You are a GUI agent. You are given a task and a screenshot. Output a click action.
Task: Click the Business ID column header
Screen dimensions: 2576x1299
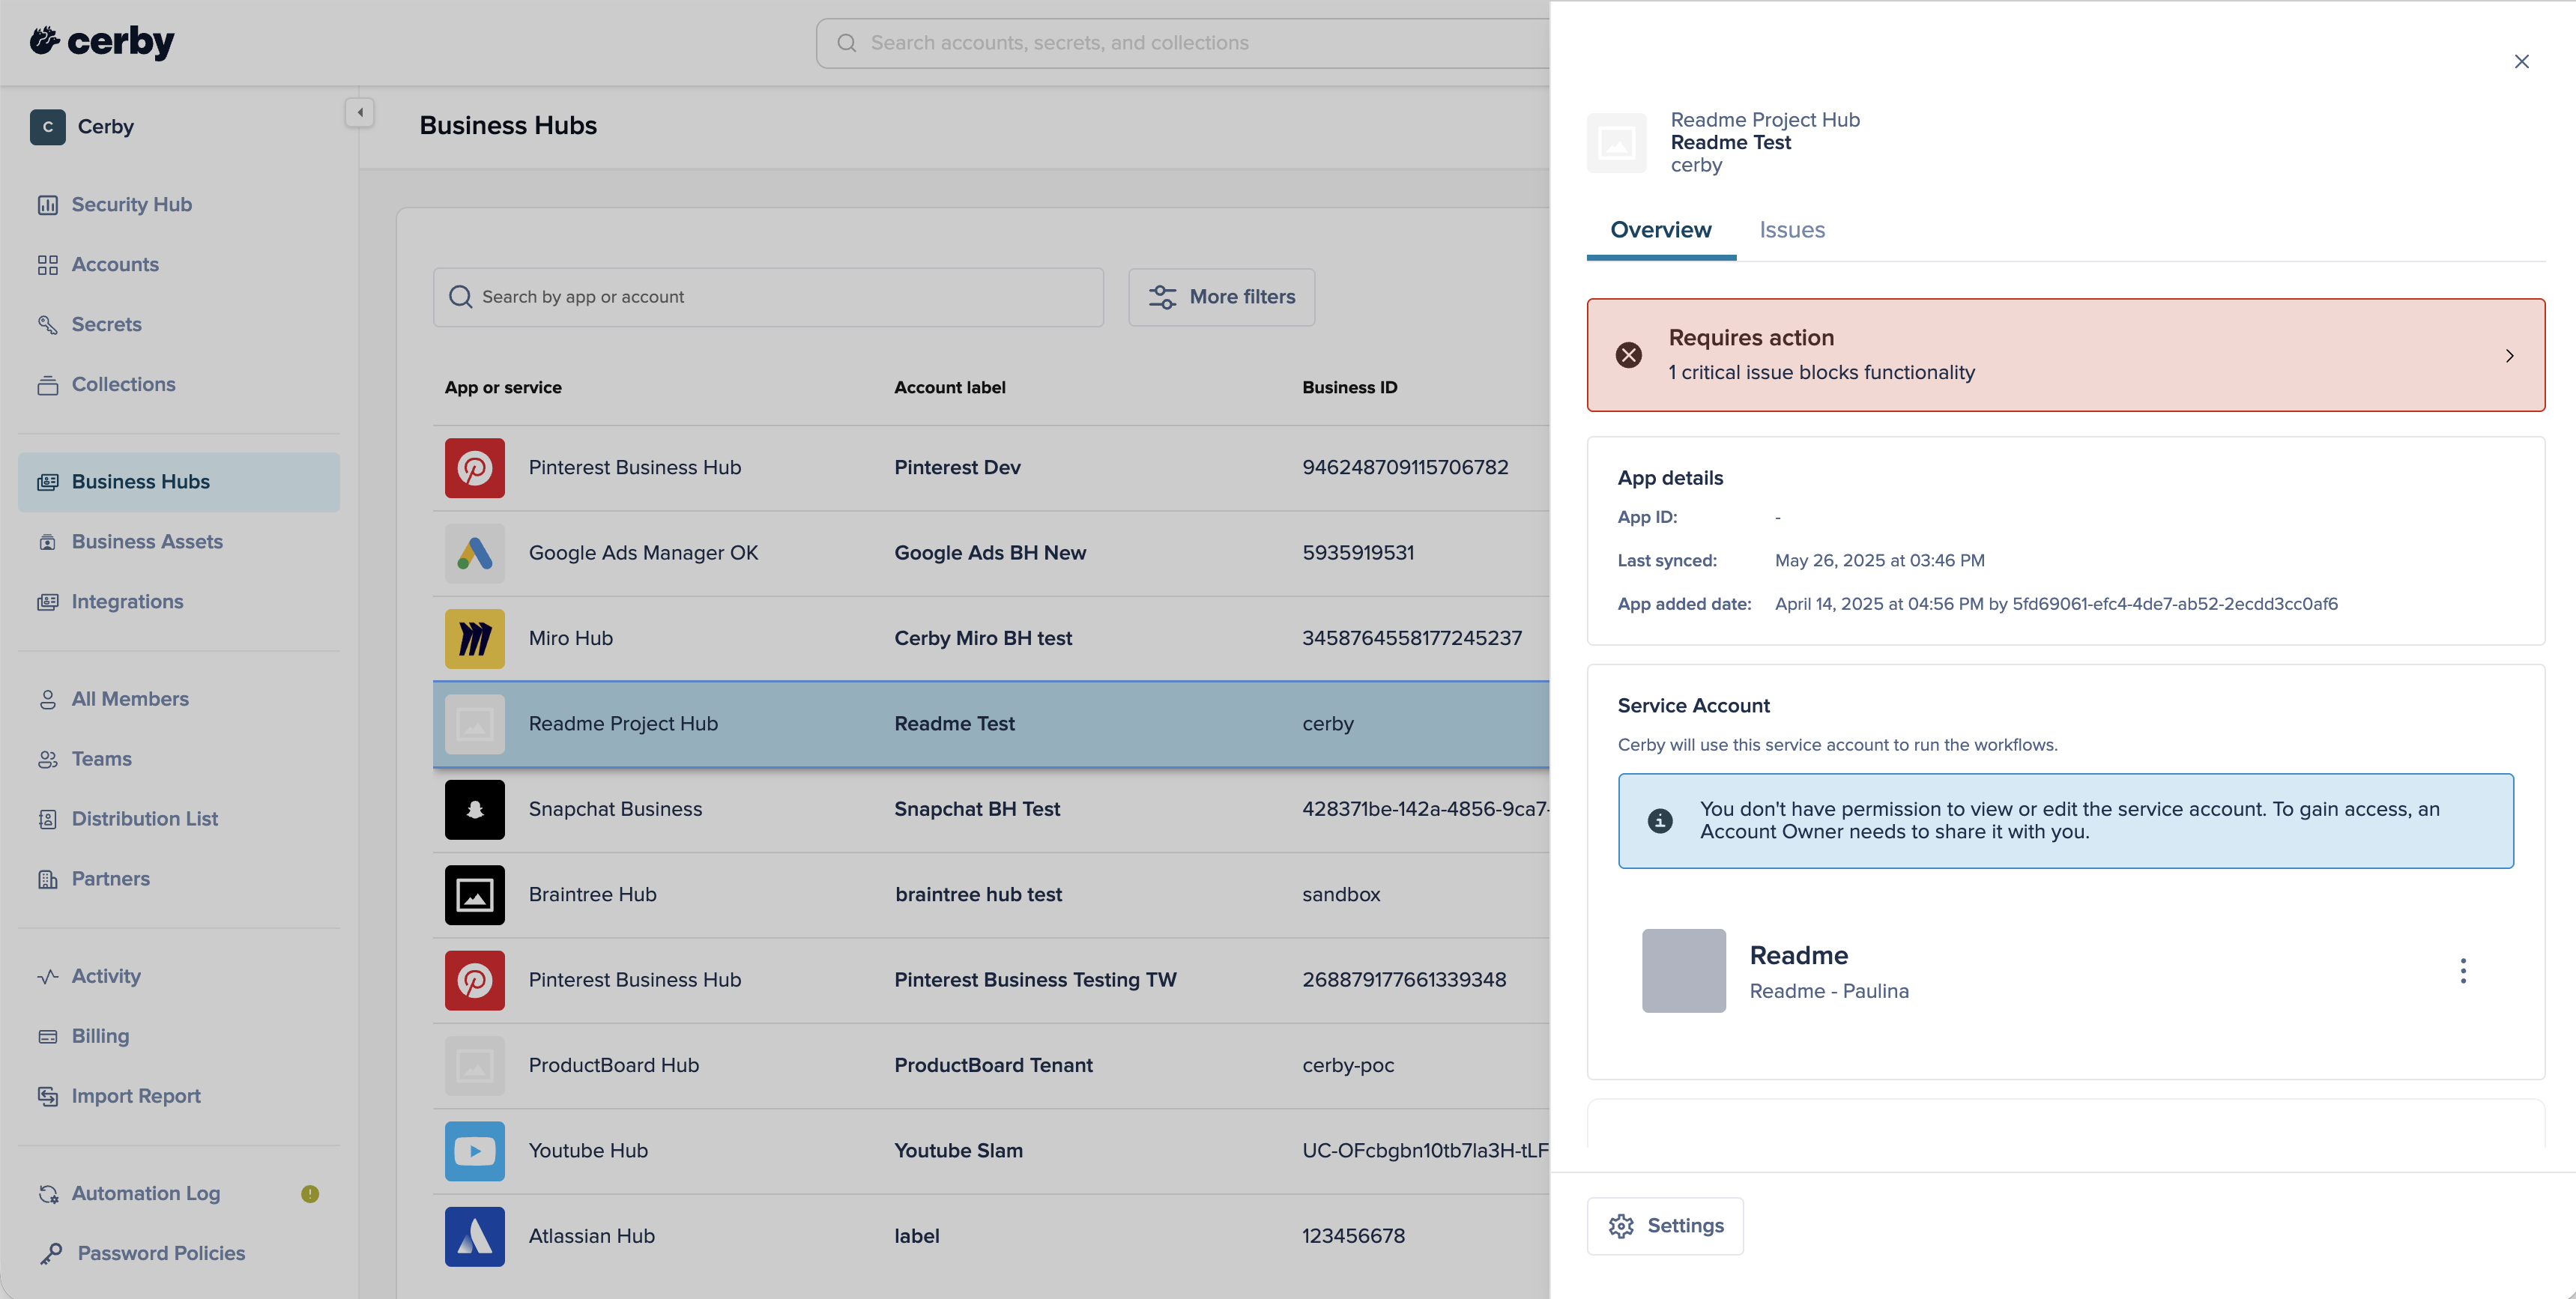[1349, 388]
